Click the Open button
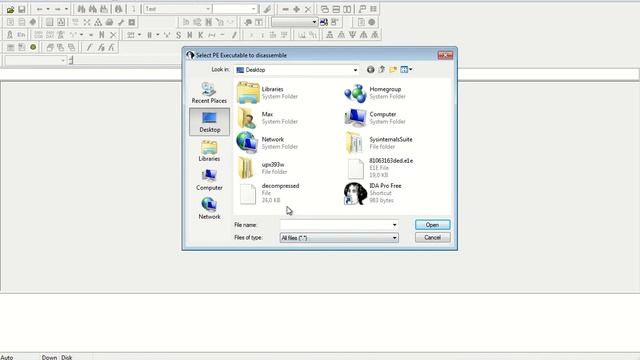Viewport: 640px width, 360px height. click(x=432, y=225)
